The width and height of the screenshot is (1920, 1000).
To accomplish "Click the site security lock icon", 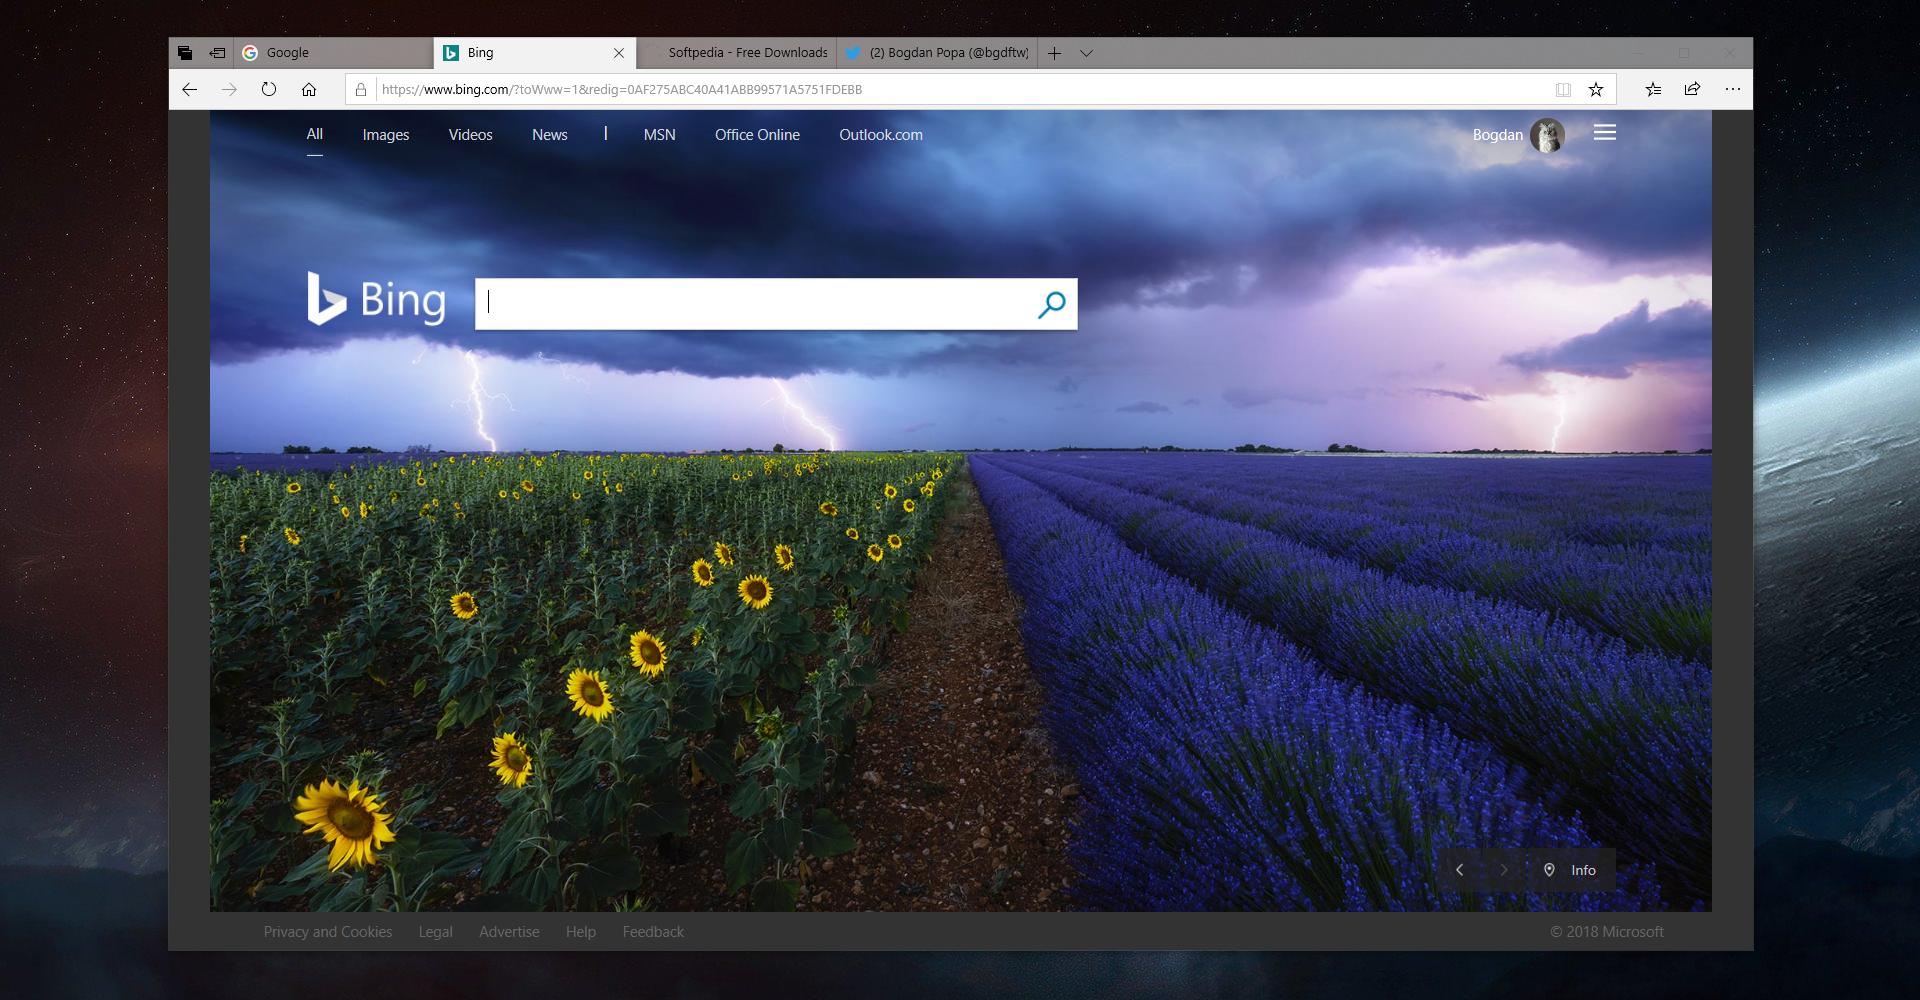I will coord(359,89).
